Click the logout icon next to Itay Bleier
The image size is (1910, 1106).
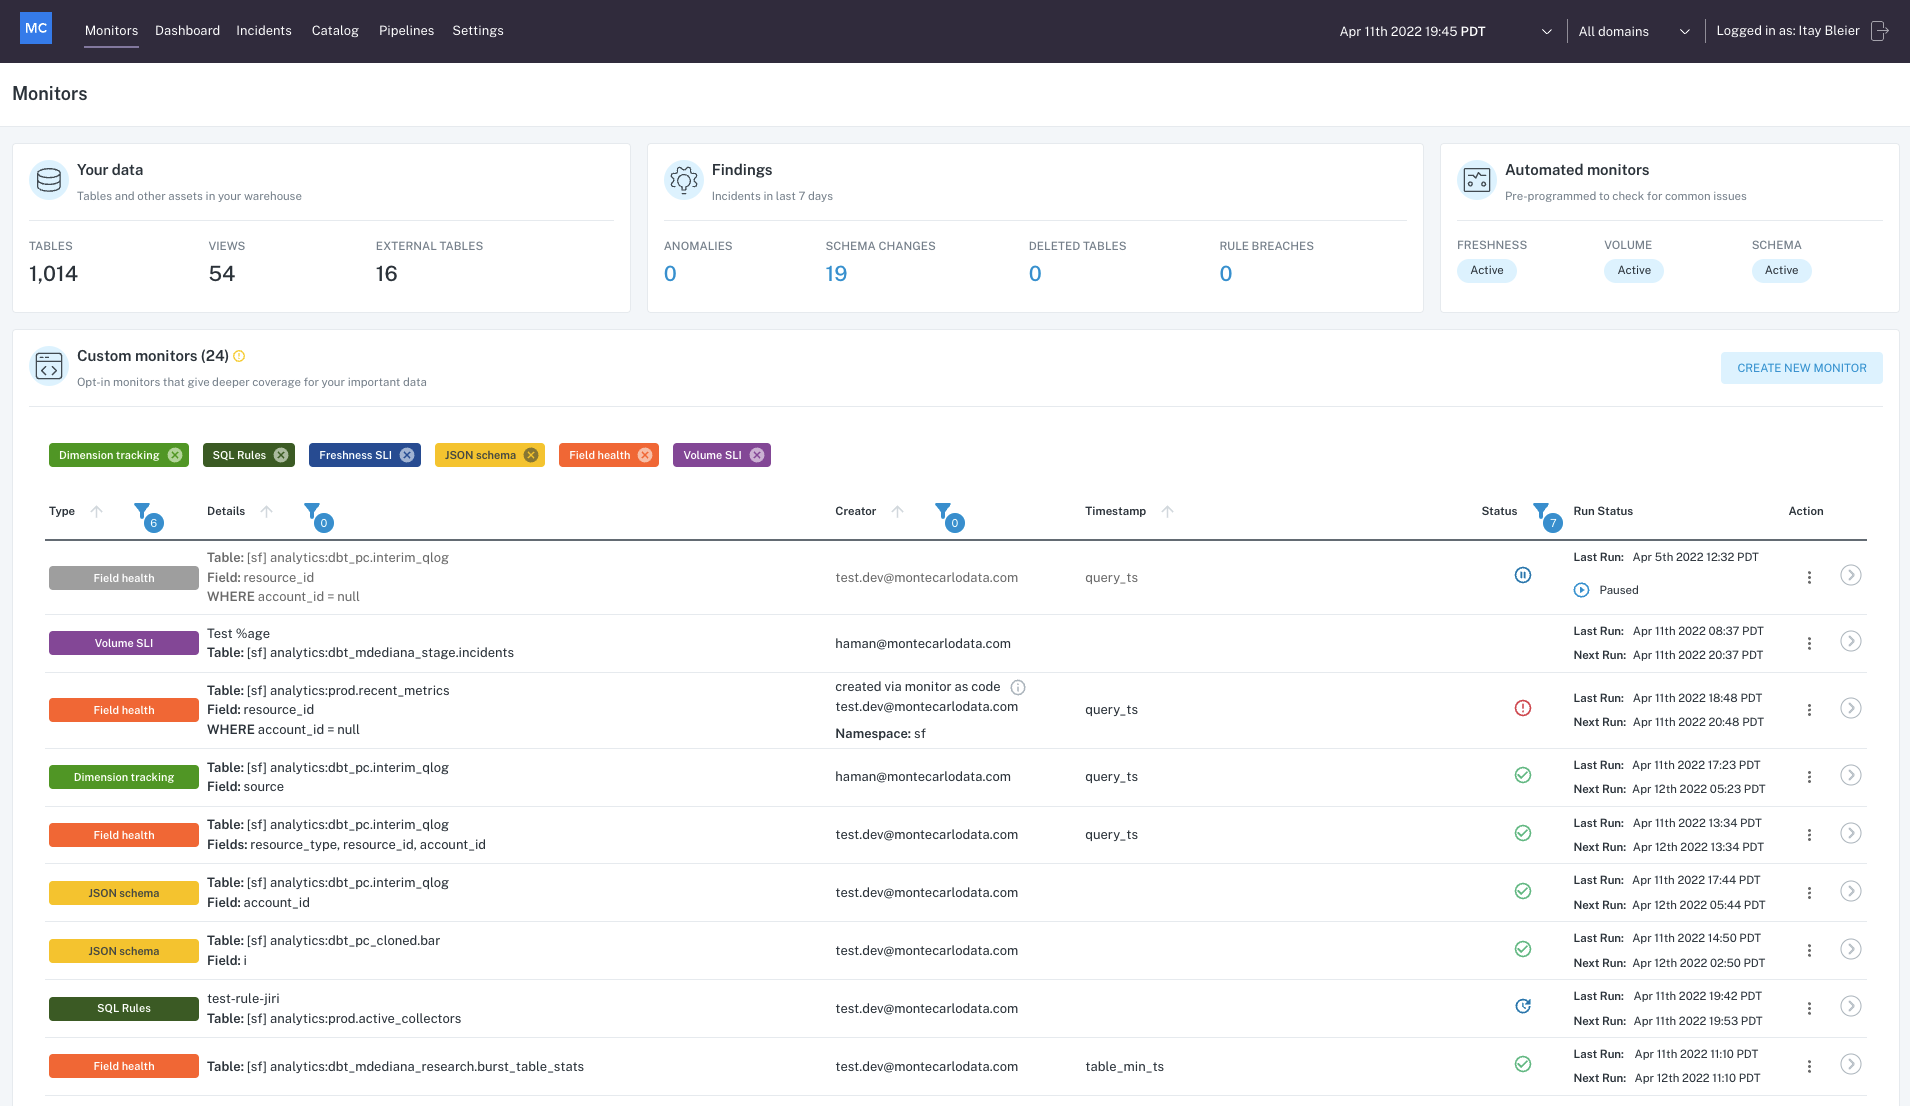coord(1880,31)
